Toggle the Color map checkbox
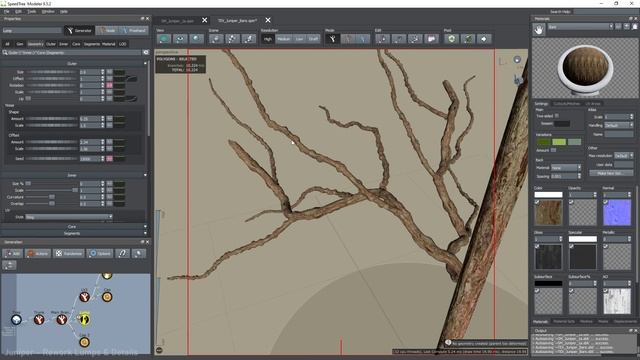 (x=537, y=202)
